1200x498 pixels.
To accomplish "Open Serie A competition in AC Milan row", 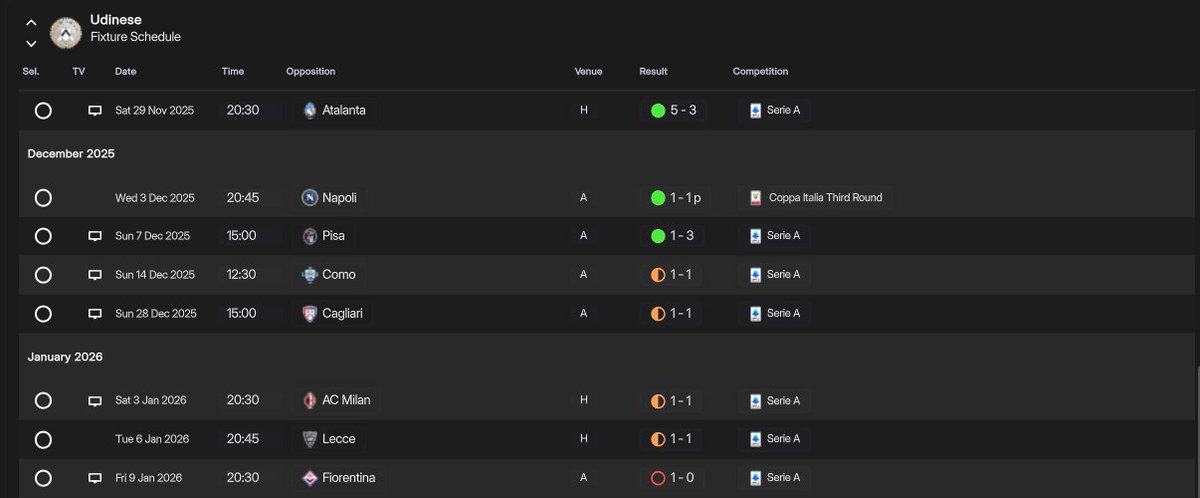I will tap(775, 401).
